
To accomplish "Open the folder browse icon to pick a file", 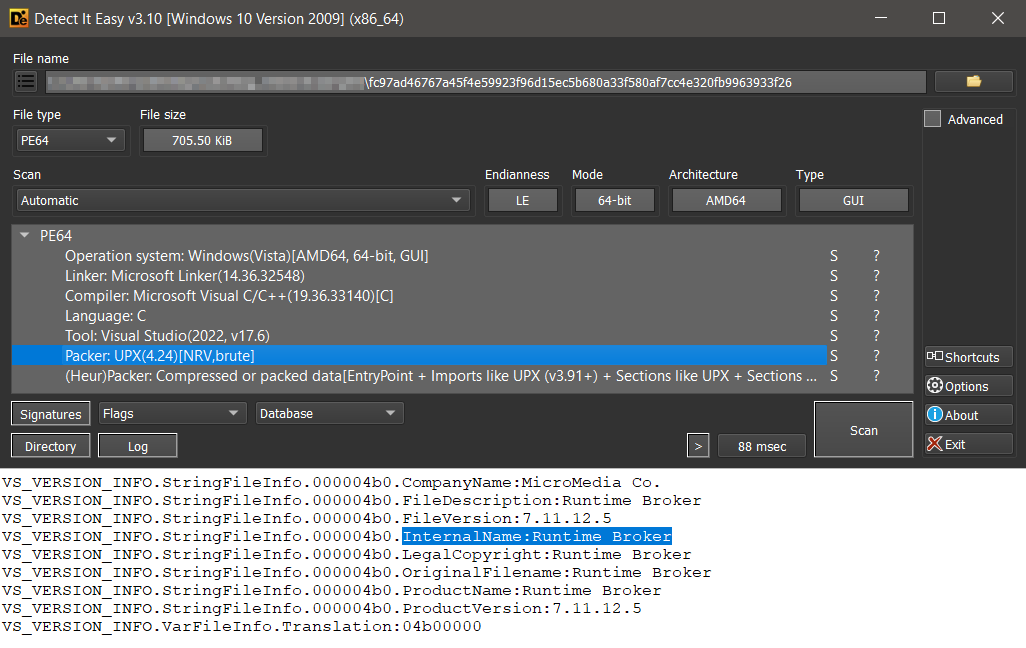I will coord(973,81).
